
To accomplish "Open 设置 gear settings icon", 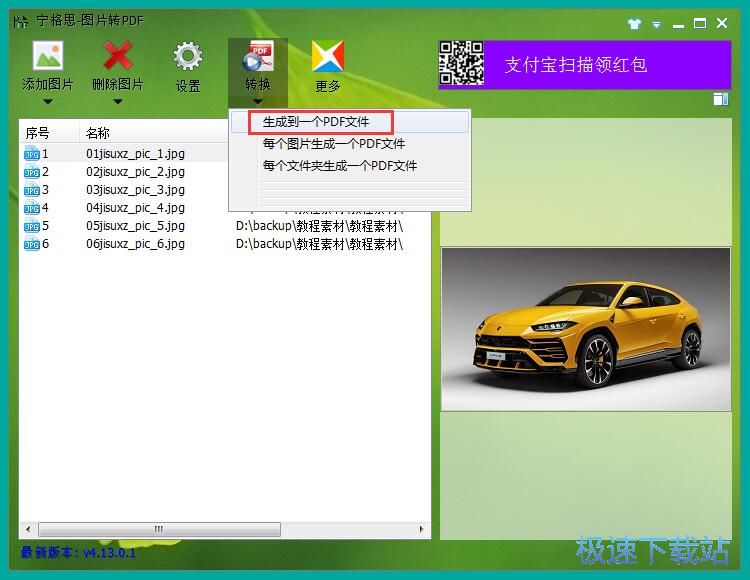I will point(188,56).
